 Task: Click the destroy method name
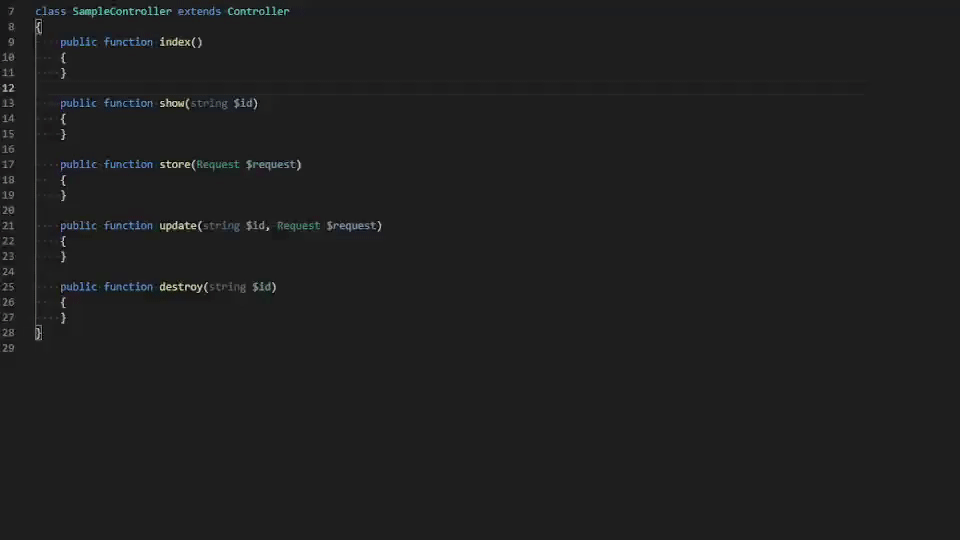[x=181, y=287]
